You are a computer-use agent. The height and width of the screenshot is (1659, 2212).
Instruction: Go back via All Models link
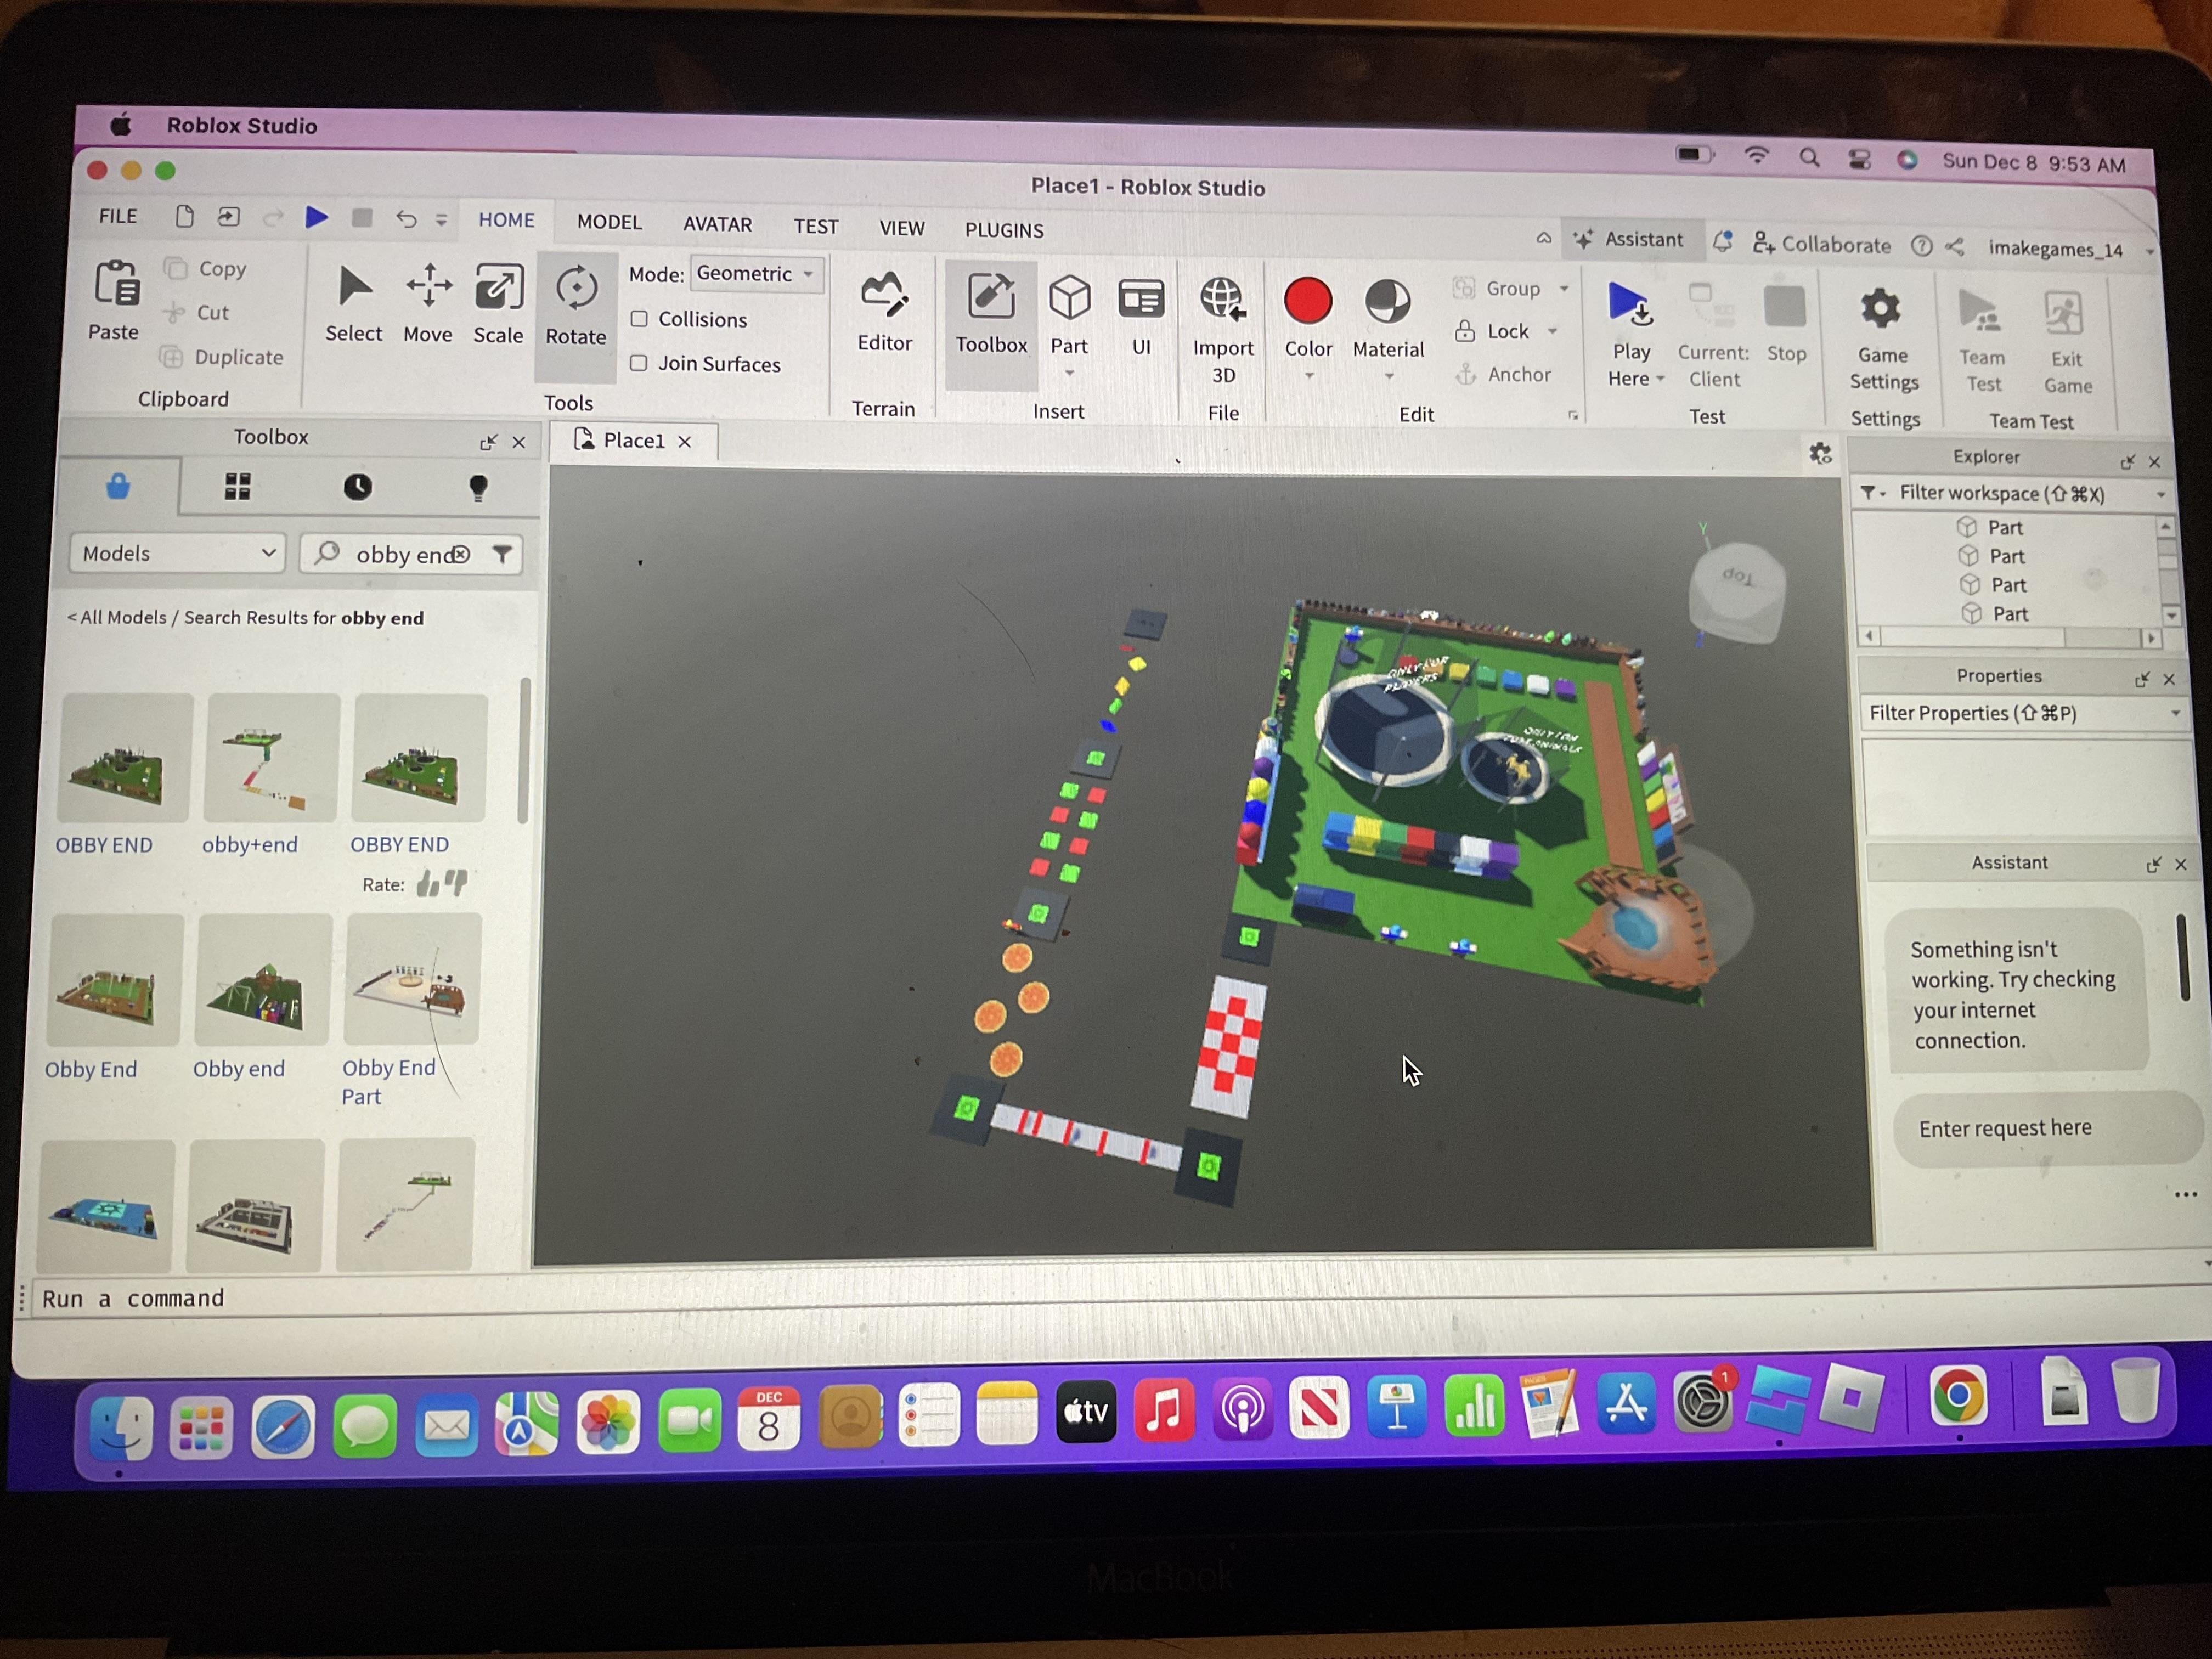pyautogui.click(x=118, y=617)
